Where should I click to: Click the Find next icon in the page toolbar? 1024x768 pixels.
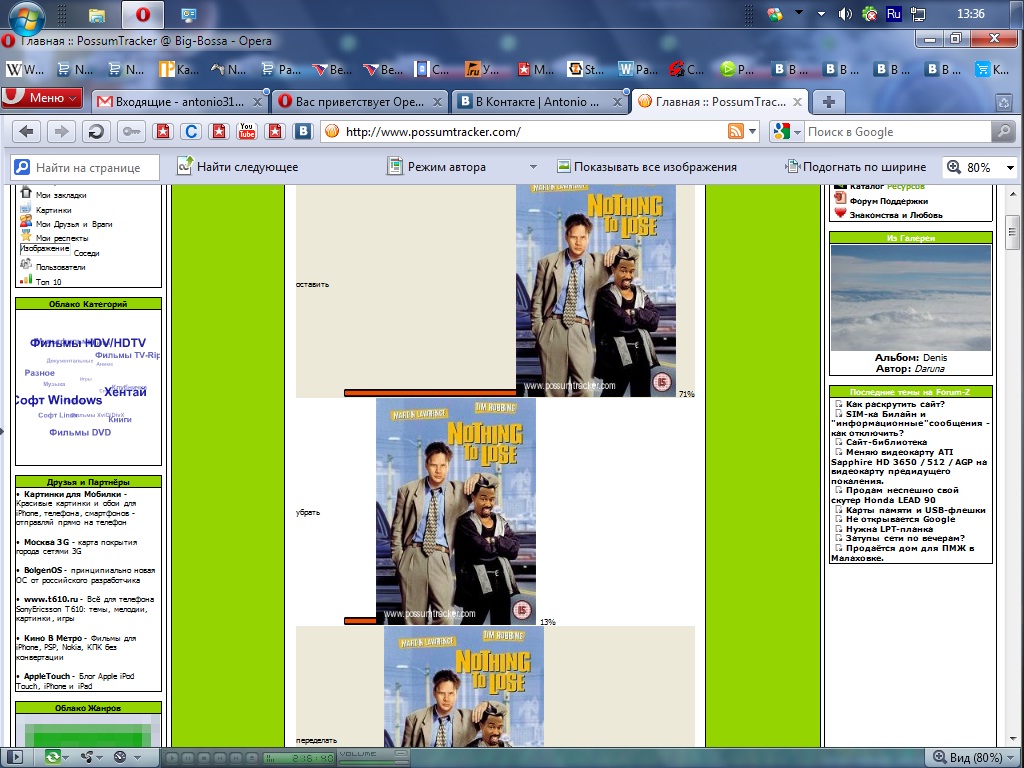(186, 166)
